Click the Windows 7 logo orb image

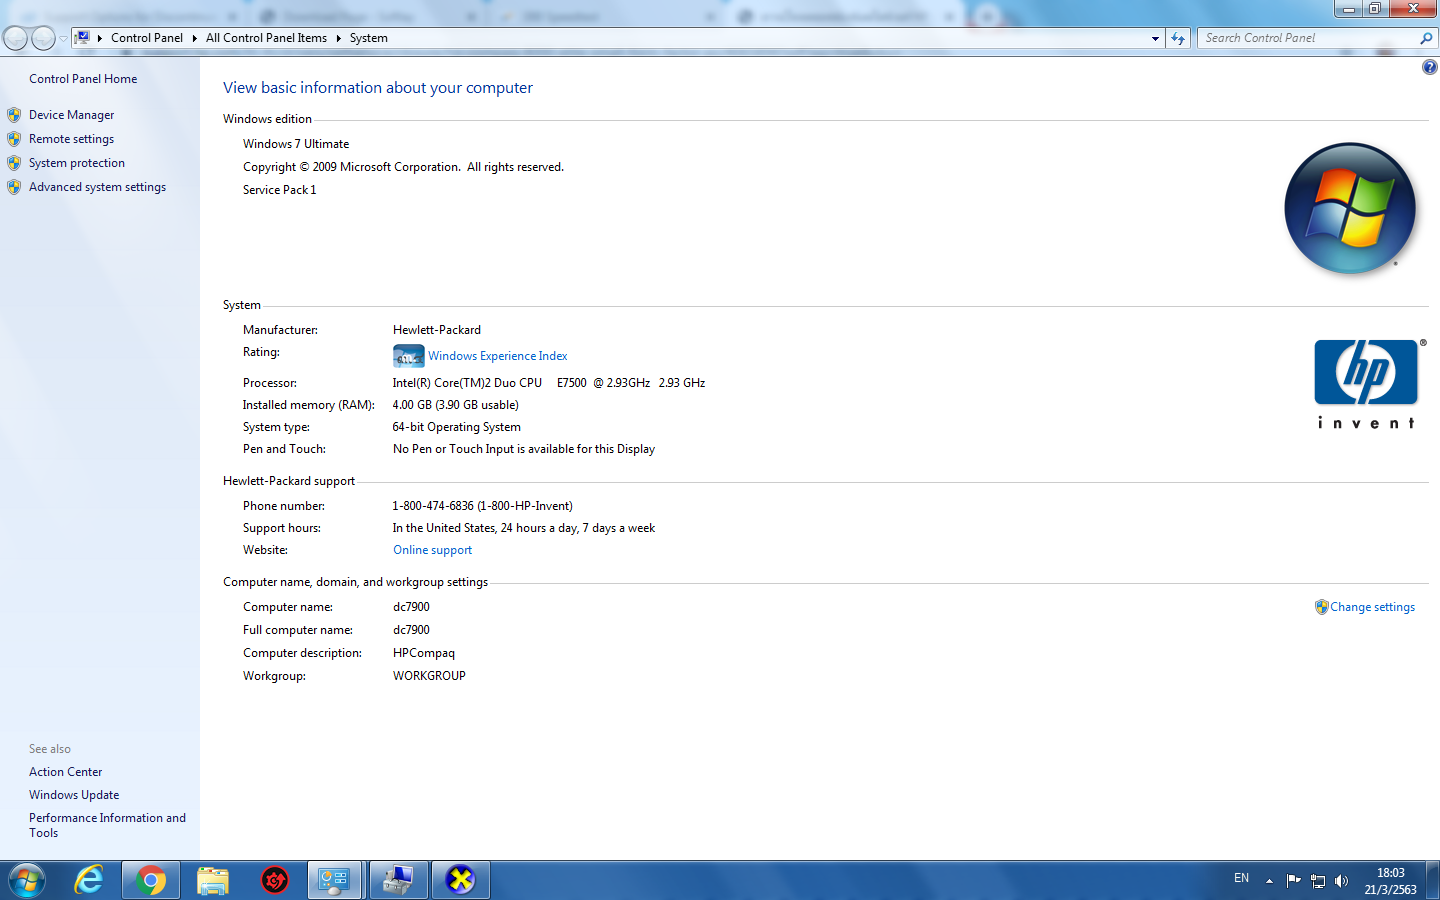(x=1350, y=208)
